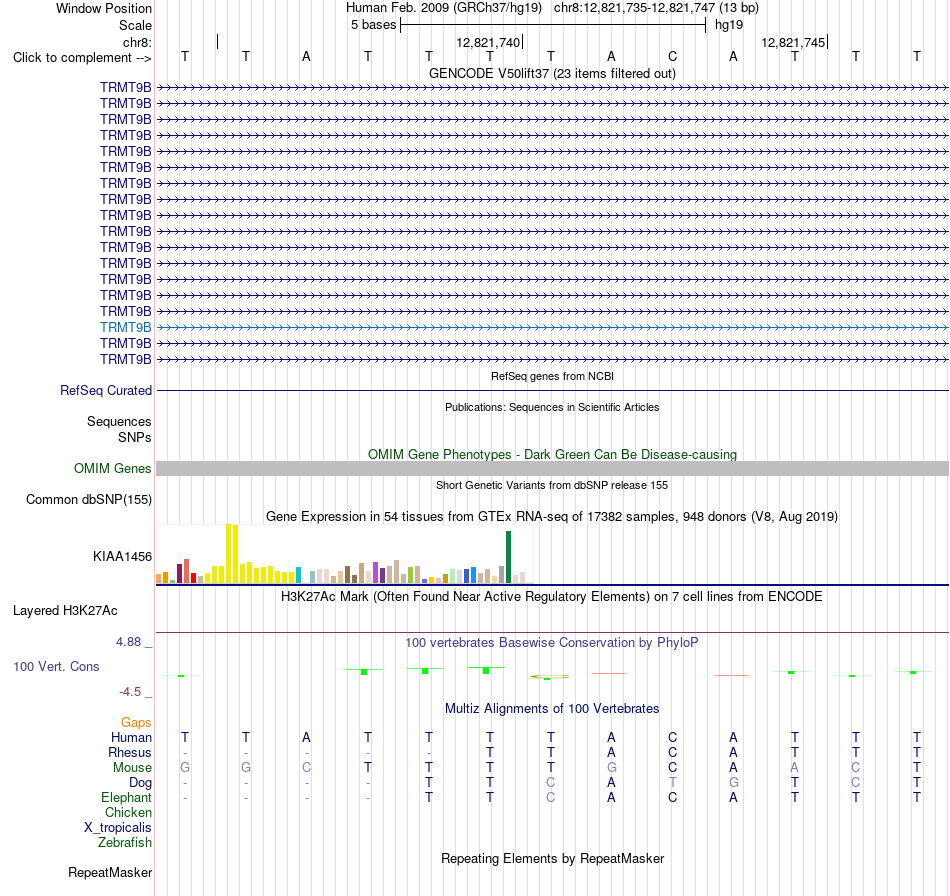Click the -4.5 PhyloP lower scale value
The width and height of the screenshot is (950, 896).
pyautogui.click(x=130, y=691)
